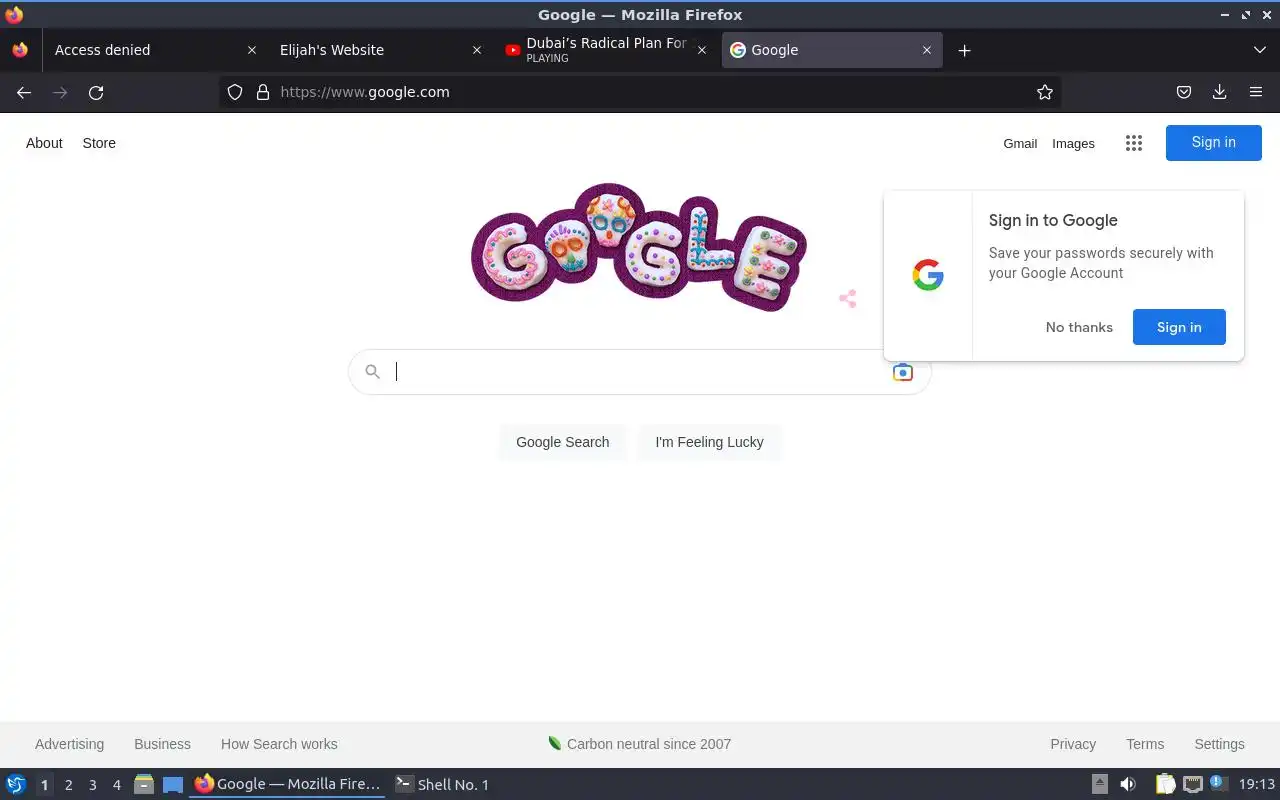The height and width of the screenshot is (800, 1280).
Task: Open the taskbar application launcher icon
Action: (16, 784)
